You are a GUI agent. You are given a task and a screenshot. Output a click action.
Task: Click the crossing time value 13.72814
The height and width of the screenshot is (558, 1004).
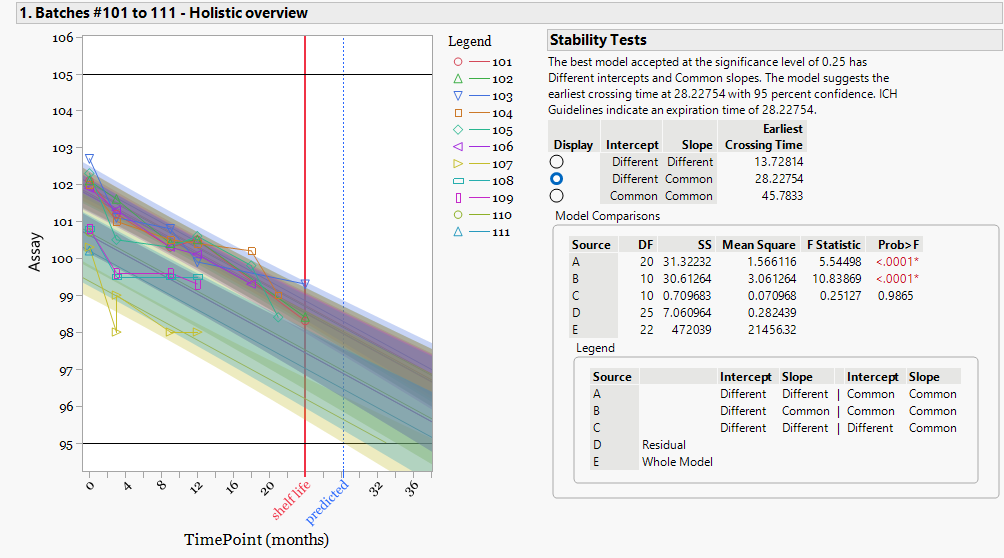tap(779, 162)
